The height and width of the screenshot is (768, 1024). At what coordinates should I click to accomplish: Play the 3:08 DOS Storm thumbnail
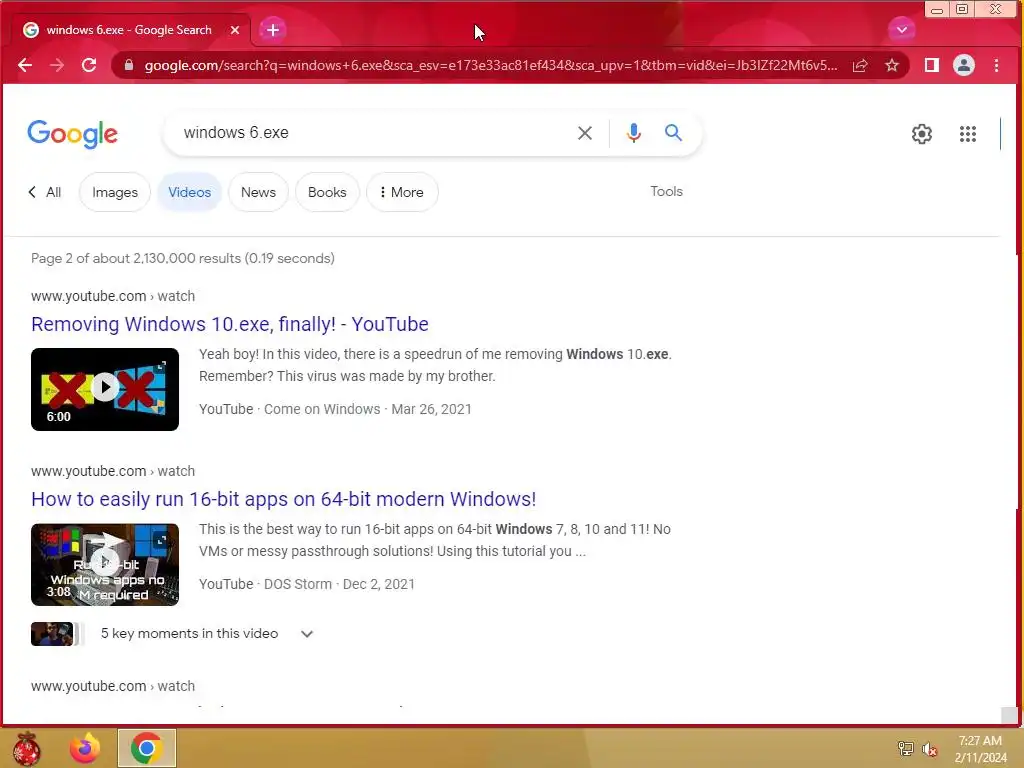(104, 564)
